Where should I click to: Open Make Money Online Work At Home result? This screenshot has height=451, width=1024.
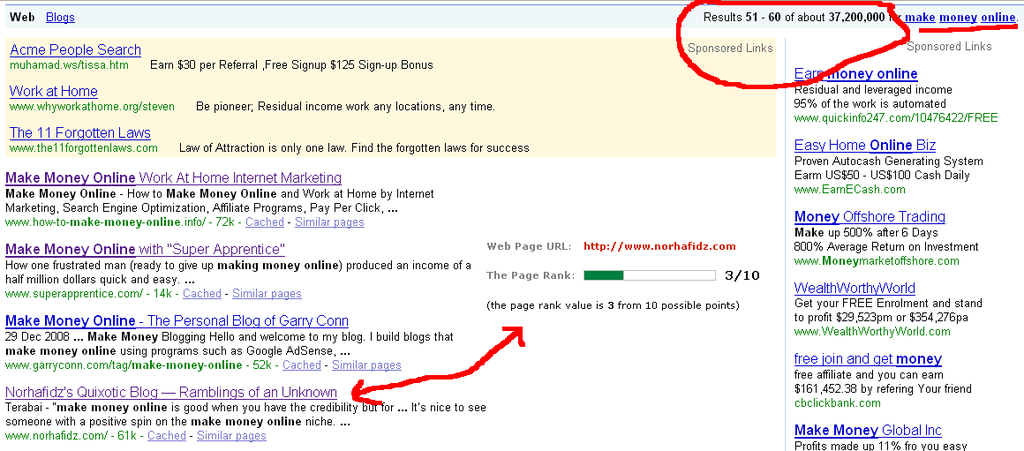point(173,178)
